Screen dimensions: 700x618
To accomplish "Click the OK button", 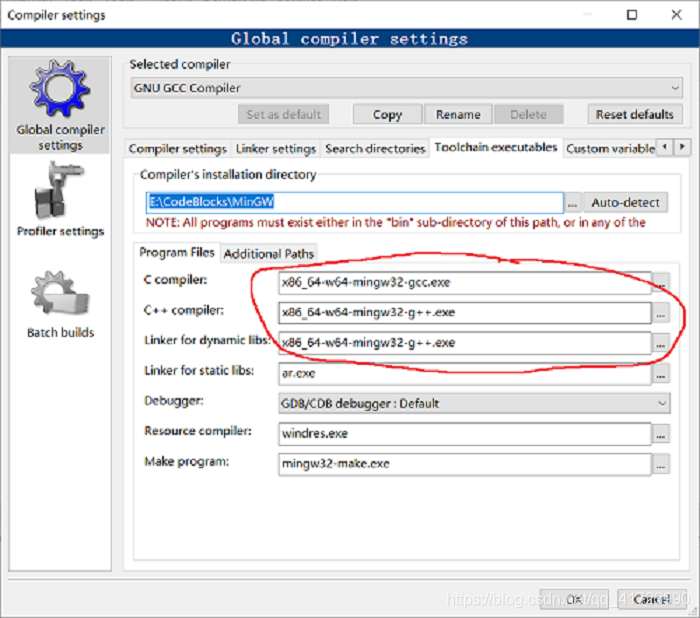I will tap(575, 599).
